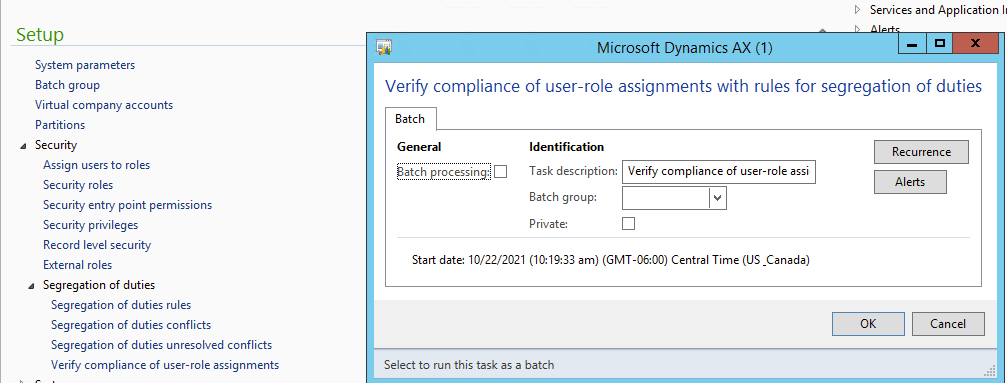The image size is (1007, 383).
Task: Click the Task description input field
Action: 719,172
